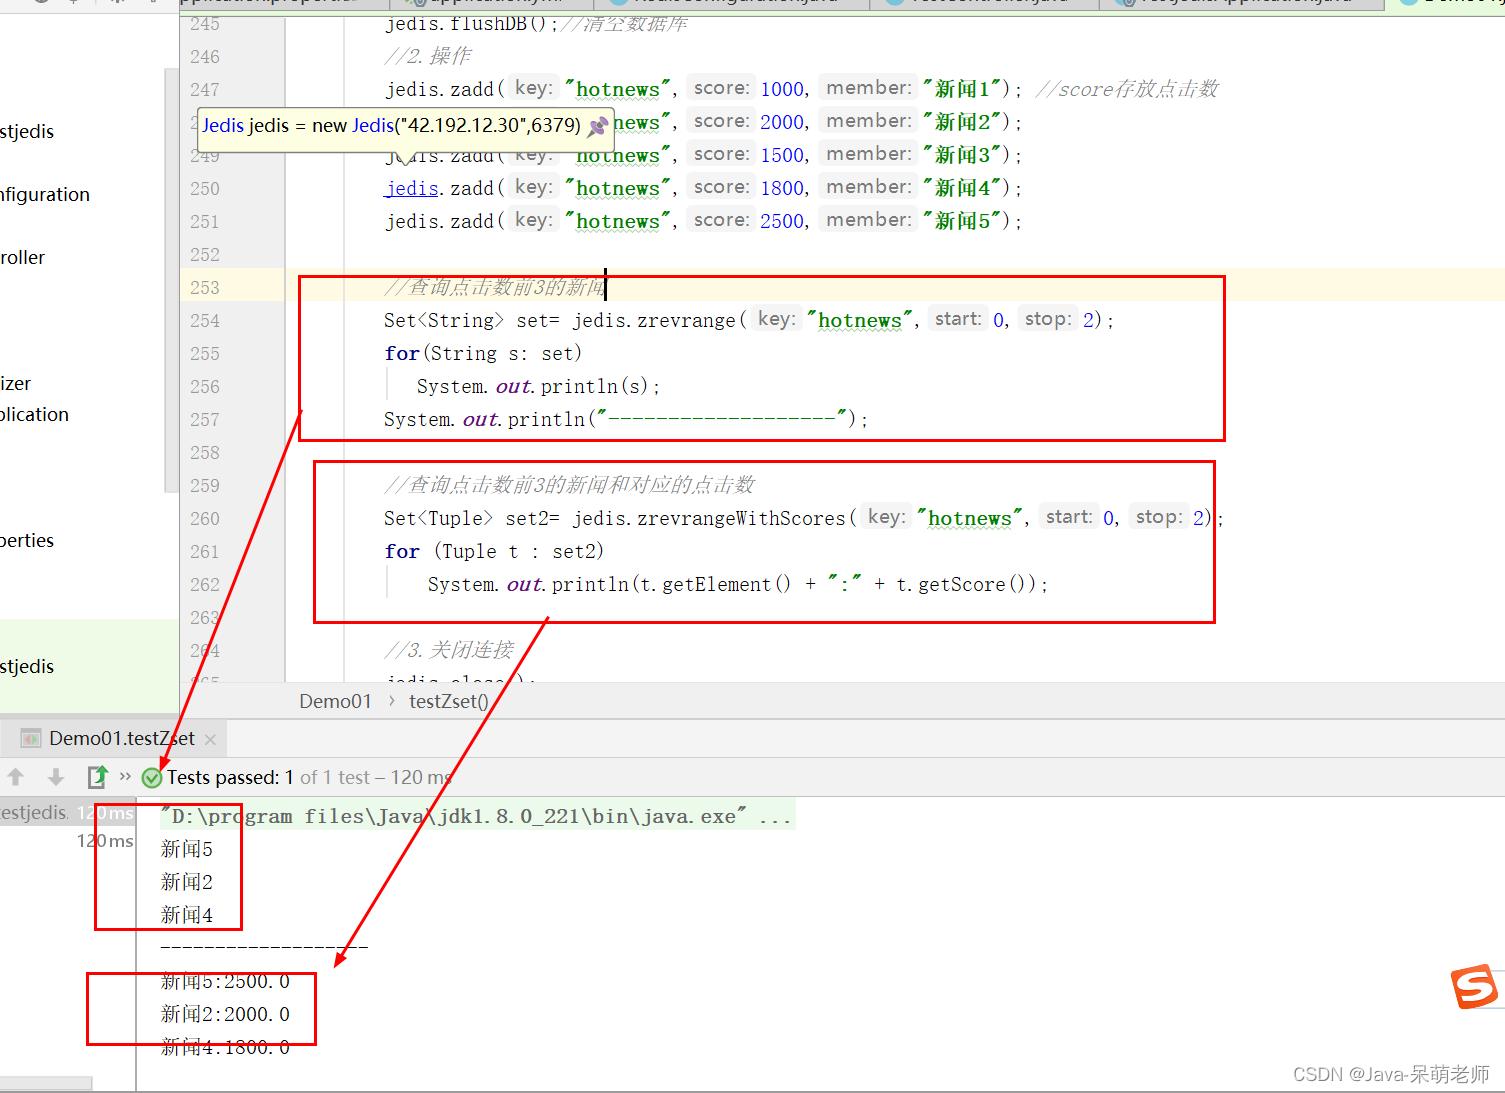Click the green tests passed checkmark icon
1505x1093 pixels.
(152, 778)
